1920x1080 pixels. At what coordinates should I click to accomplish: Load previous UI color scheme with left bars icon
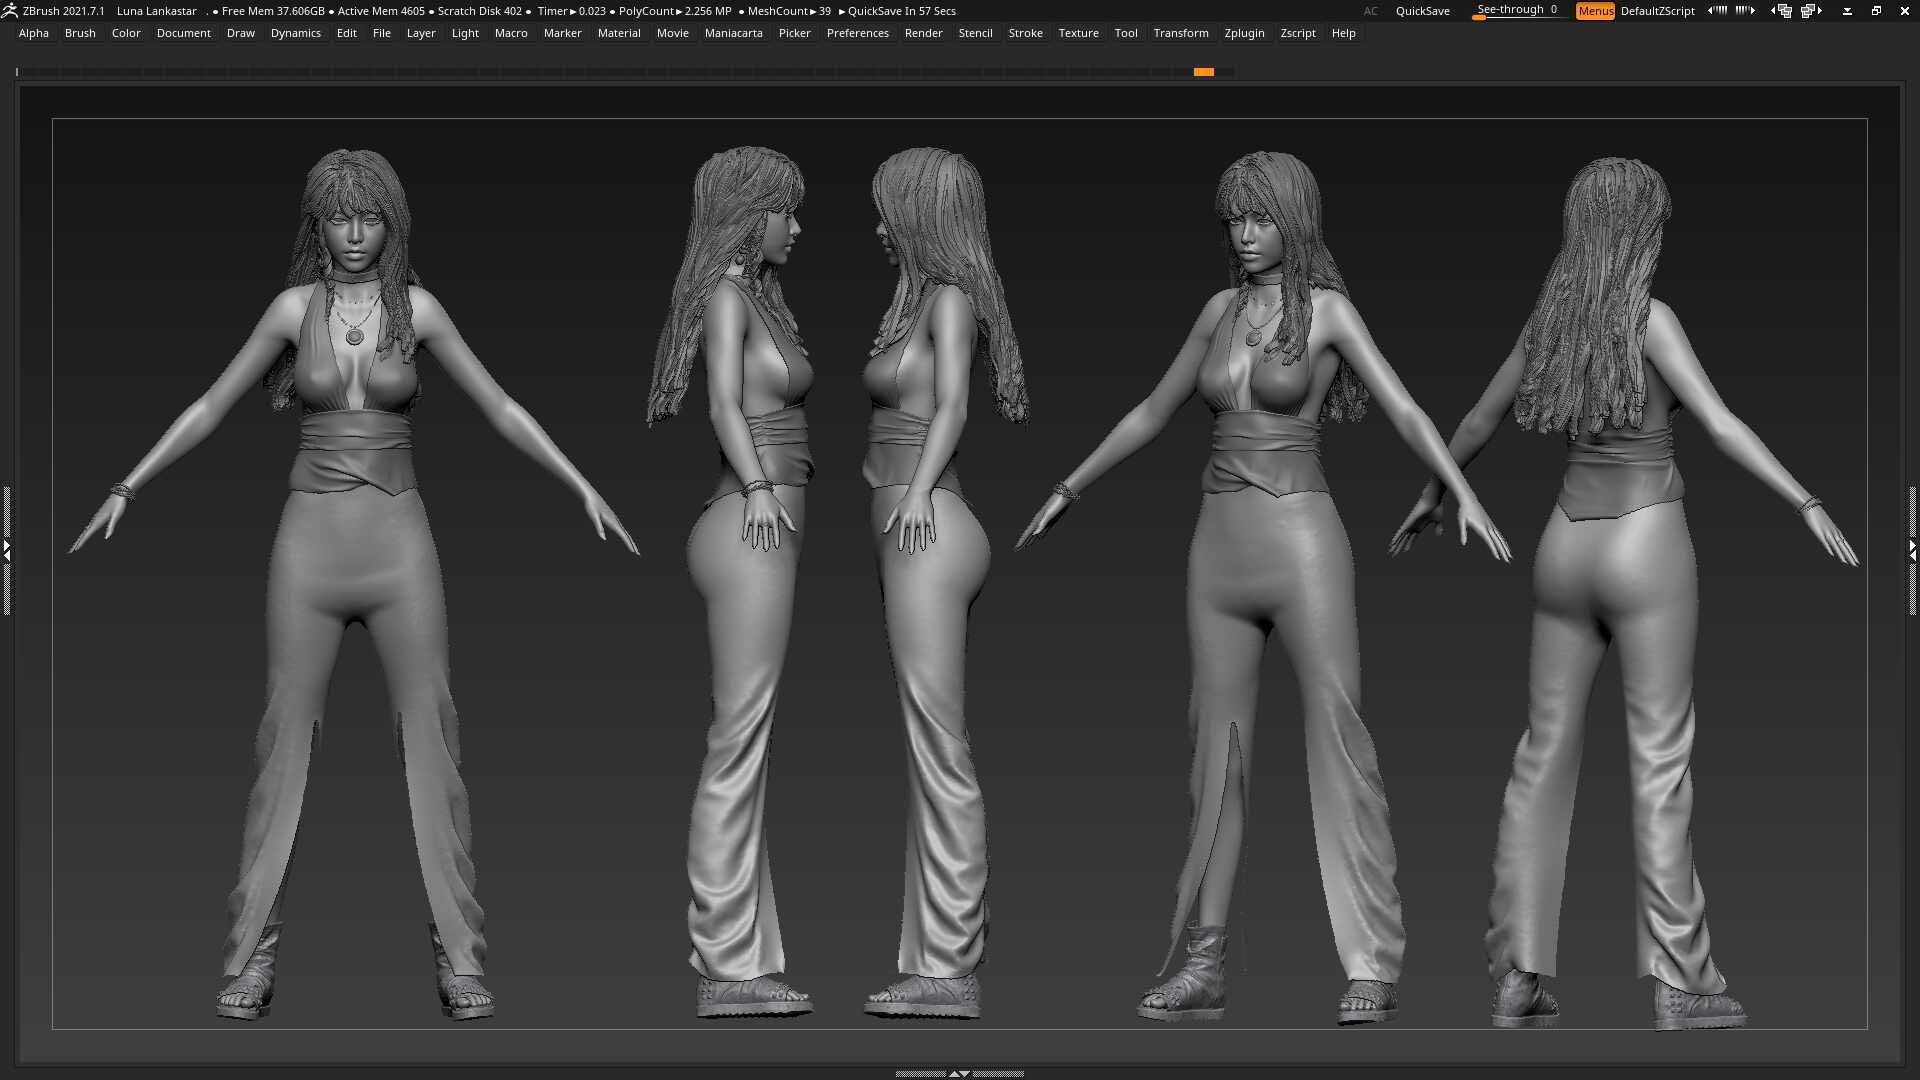click(1717, 10)
